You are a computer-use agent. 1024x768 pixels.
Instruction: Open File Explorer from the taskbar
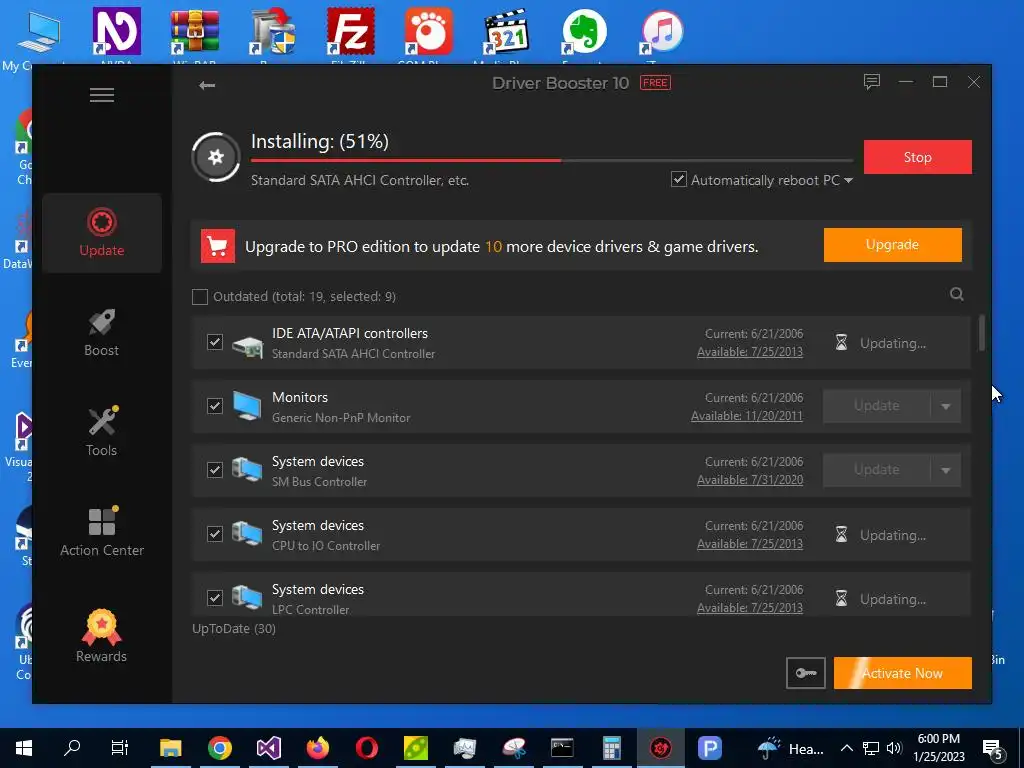pos(170,748)
